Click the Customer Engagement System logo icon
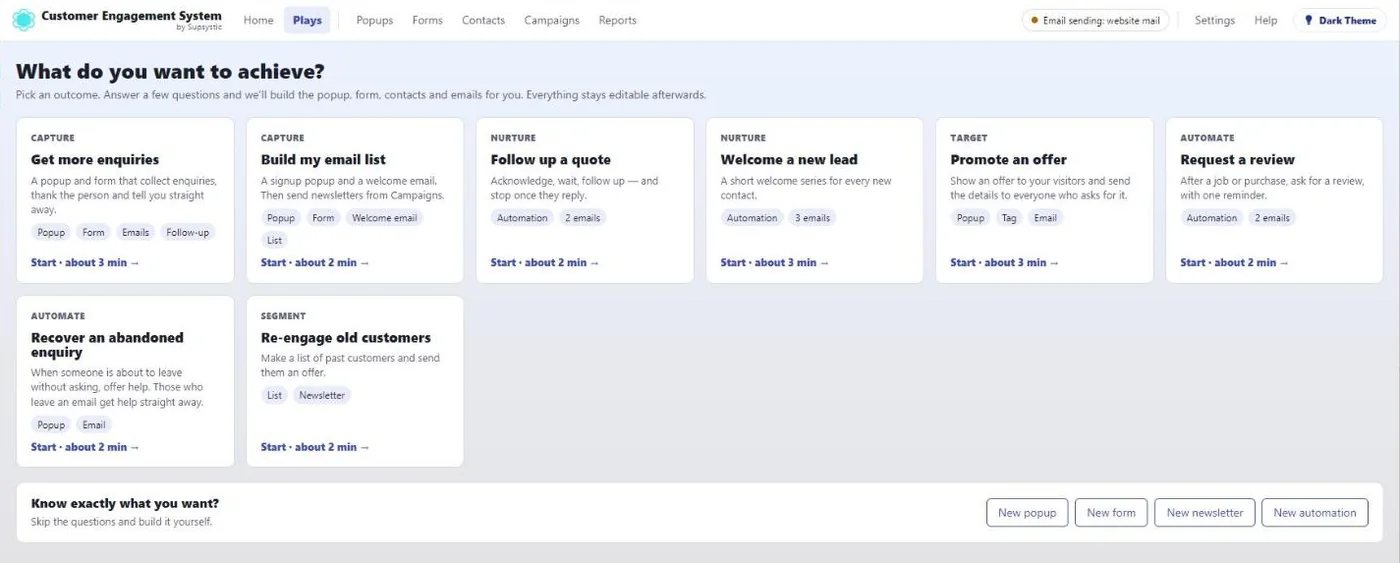Screen dimensions: 1400x563 point(23,20)
